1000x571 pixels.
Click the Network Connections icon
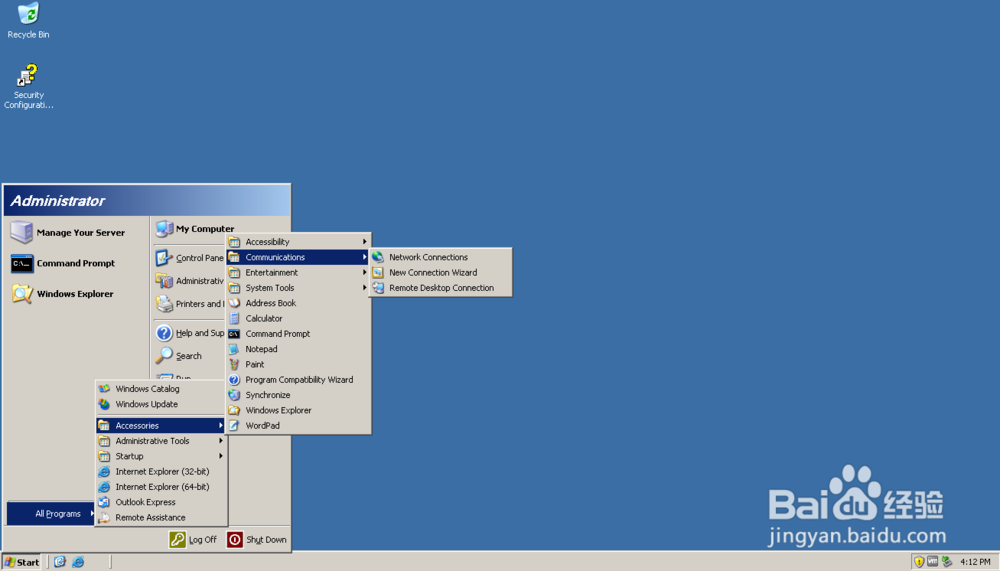(x=378, y=257)
